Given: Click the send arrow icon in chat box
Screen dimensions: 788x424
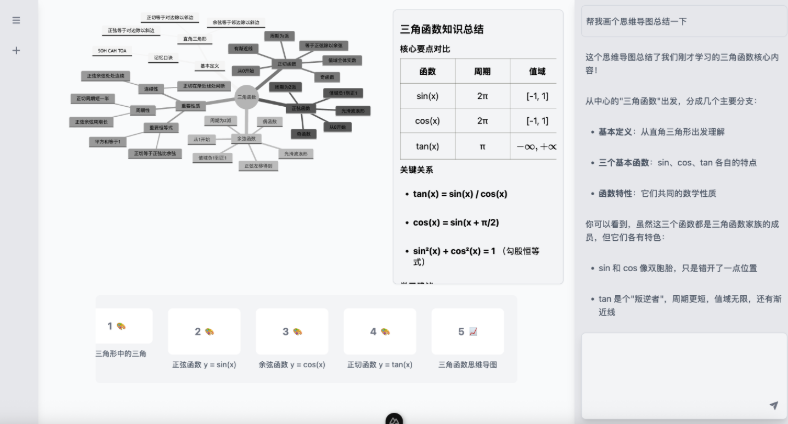Looking at the screenshot, I should click(773, 405).
